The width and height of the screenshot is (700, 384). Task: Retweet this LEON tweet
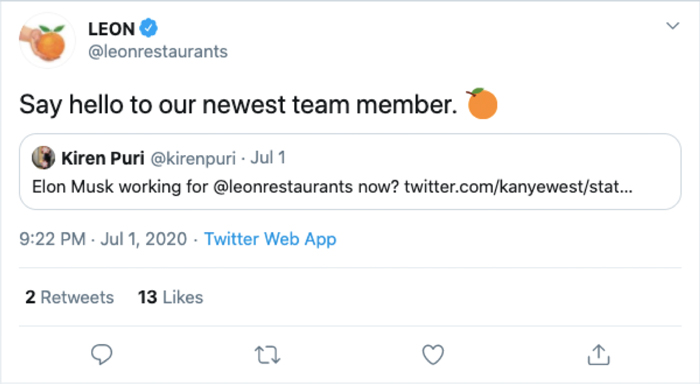pos(267,355)
